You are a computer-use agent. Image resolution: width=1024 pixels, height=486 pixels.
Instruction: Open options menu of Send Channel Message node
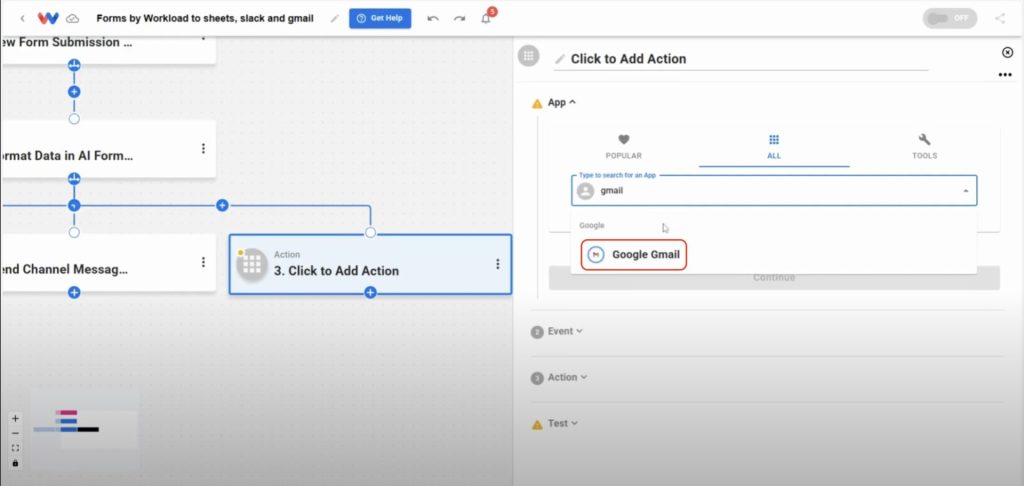tap(203, 262)
